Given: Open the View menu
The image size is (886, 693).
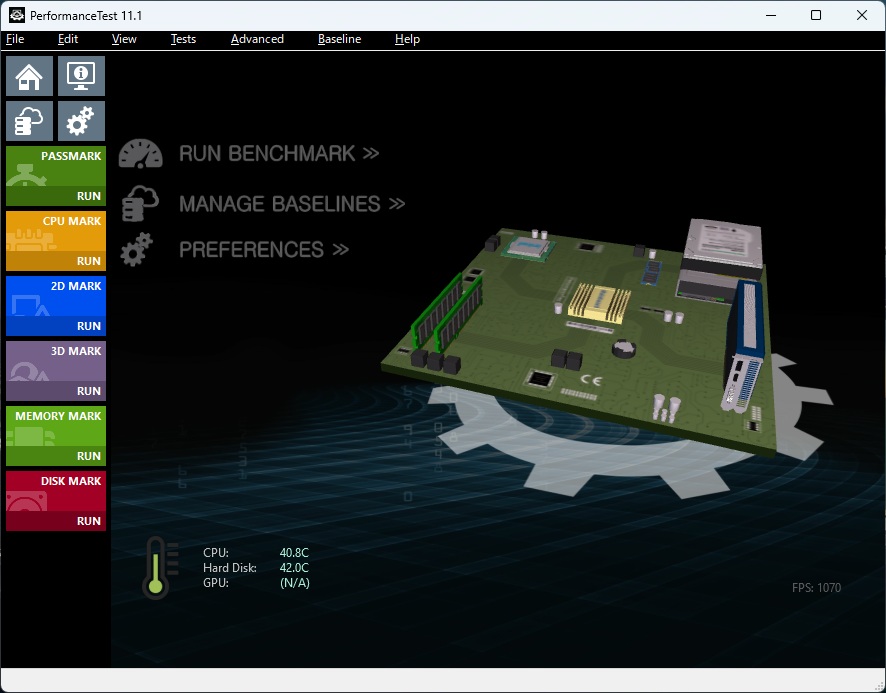Looking at the screenshot, I should (124, 39).
